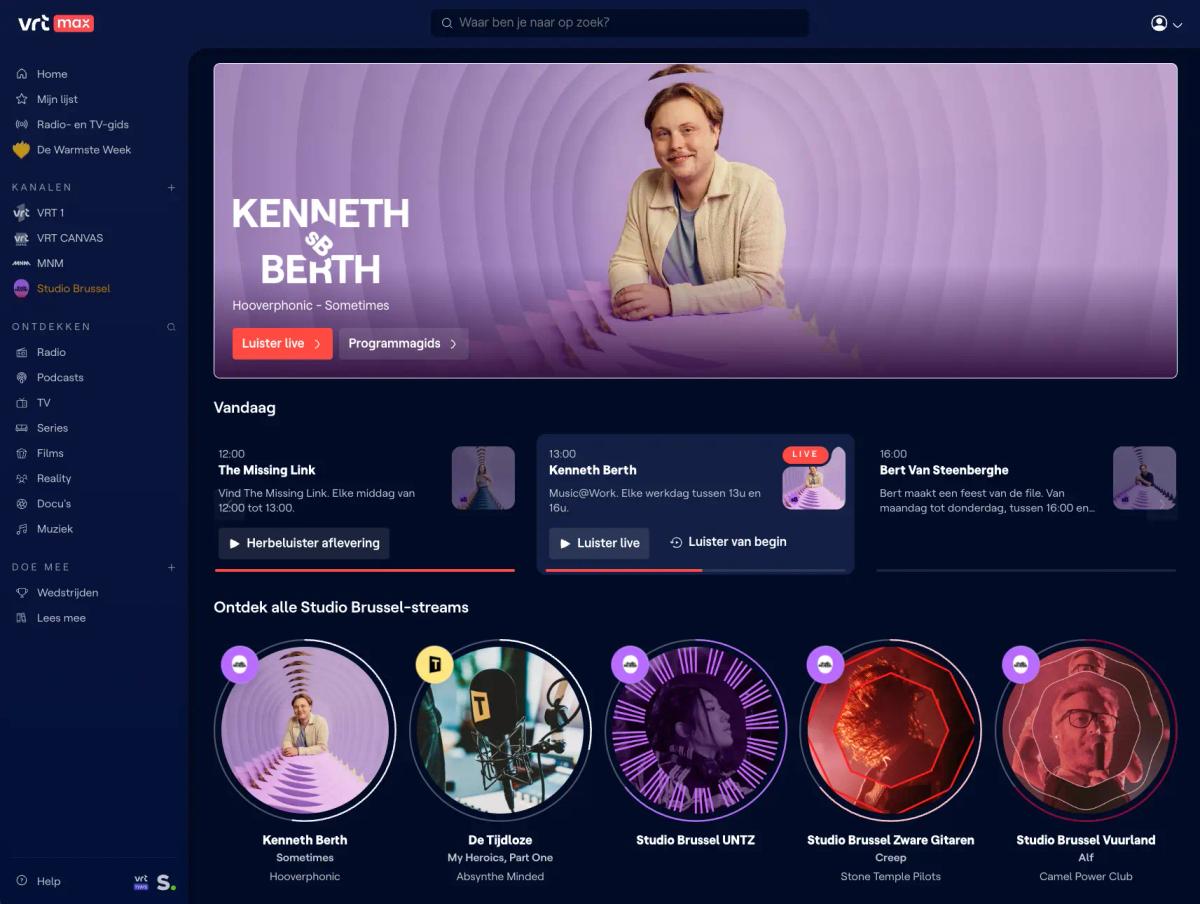Click the Help question mark icon
The image size is (1200, 904).
[21, 881]
